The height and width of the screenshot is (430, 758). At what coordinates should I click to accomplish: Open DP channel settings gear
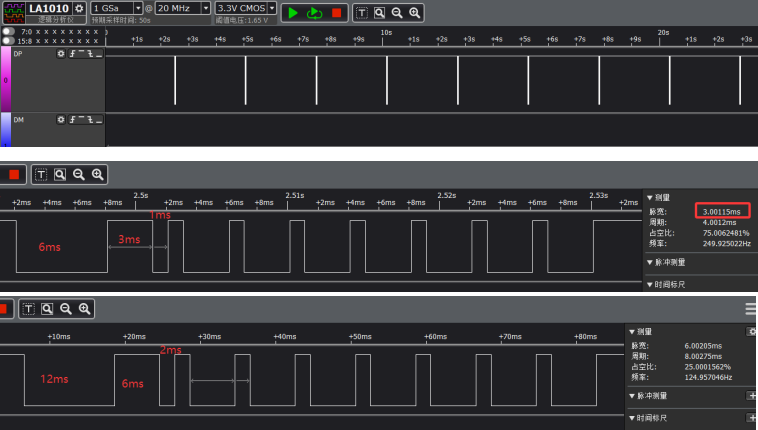pyautogui.click(x=60, y=54)
